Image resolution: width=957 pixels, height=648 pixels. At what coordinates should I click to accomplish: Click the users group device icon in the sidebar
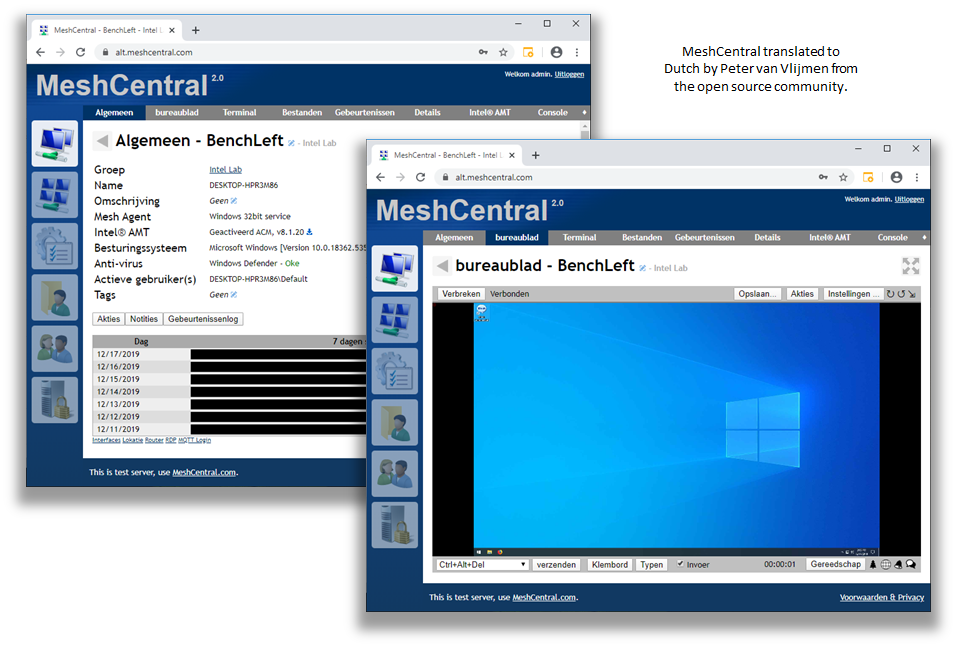(x=394, y=472)
